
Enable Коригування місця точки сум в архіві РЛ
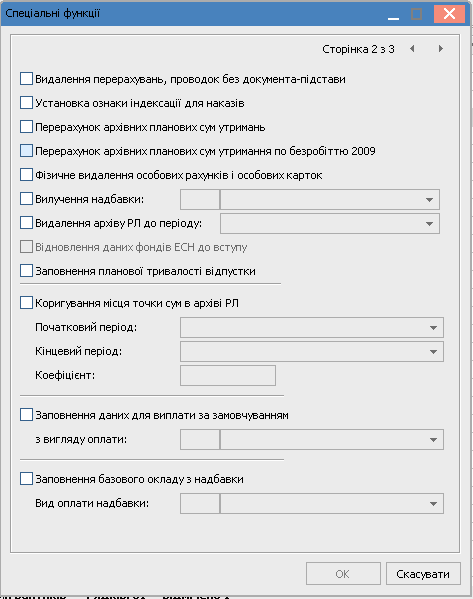tap(26, 303)
